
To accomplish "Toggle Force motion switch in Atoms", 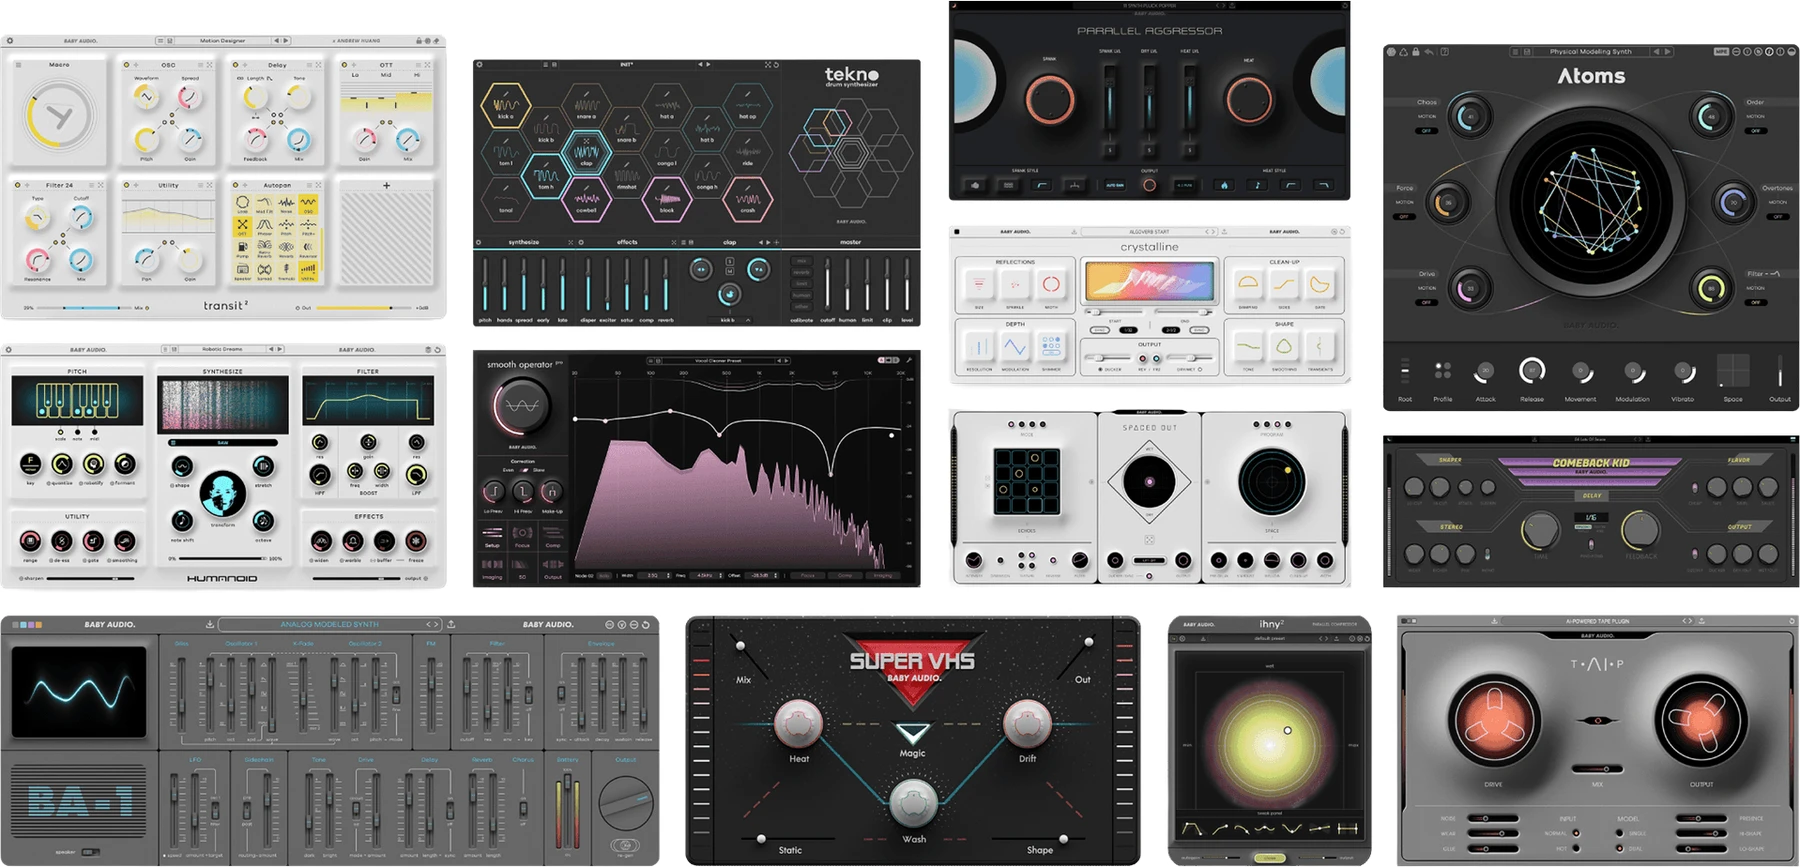I will pyautogui.click(x=1404, y=216).
